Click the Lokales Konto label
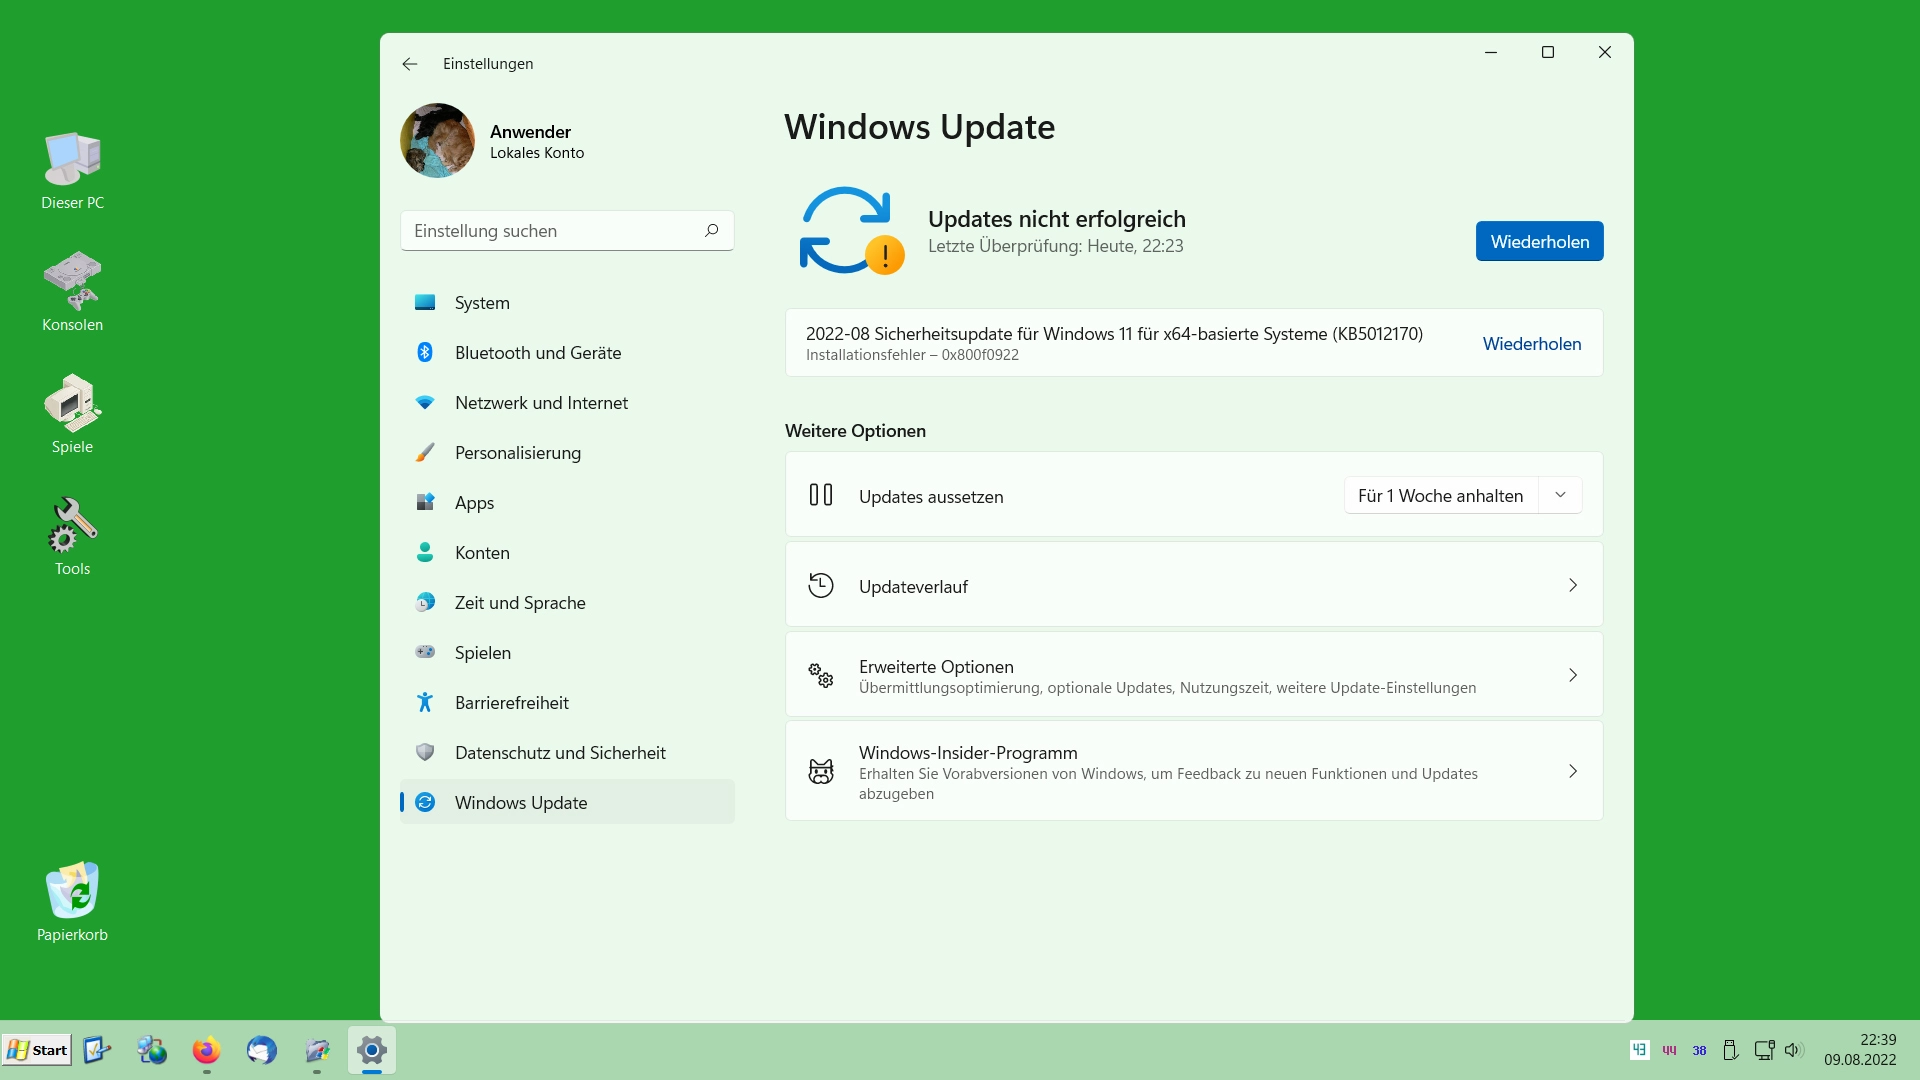 tap(537, 153)
